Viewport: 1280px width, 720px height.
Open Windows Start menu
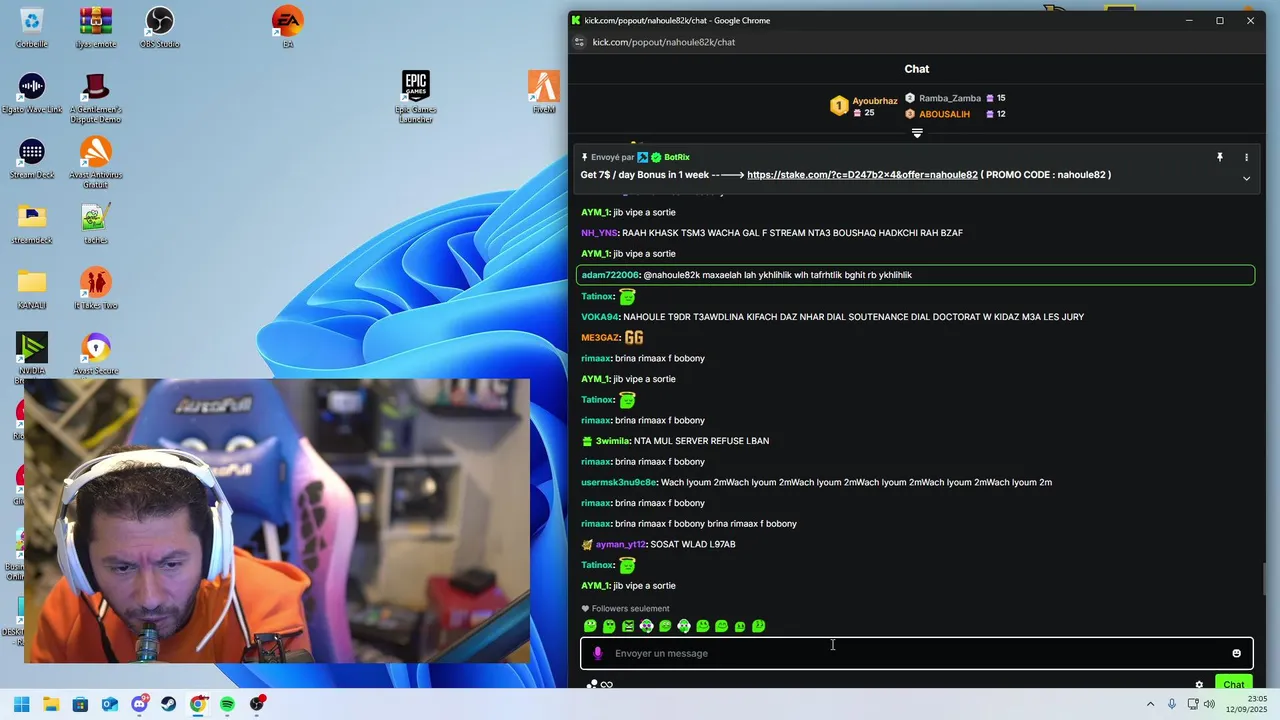(x=21, y=704)
